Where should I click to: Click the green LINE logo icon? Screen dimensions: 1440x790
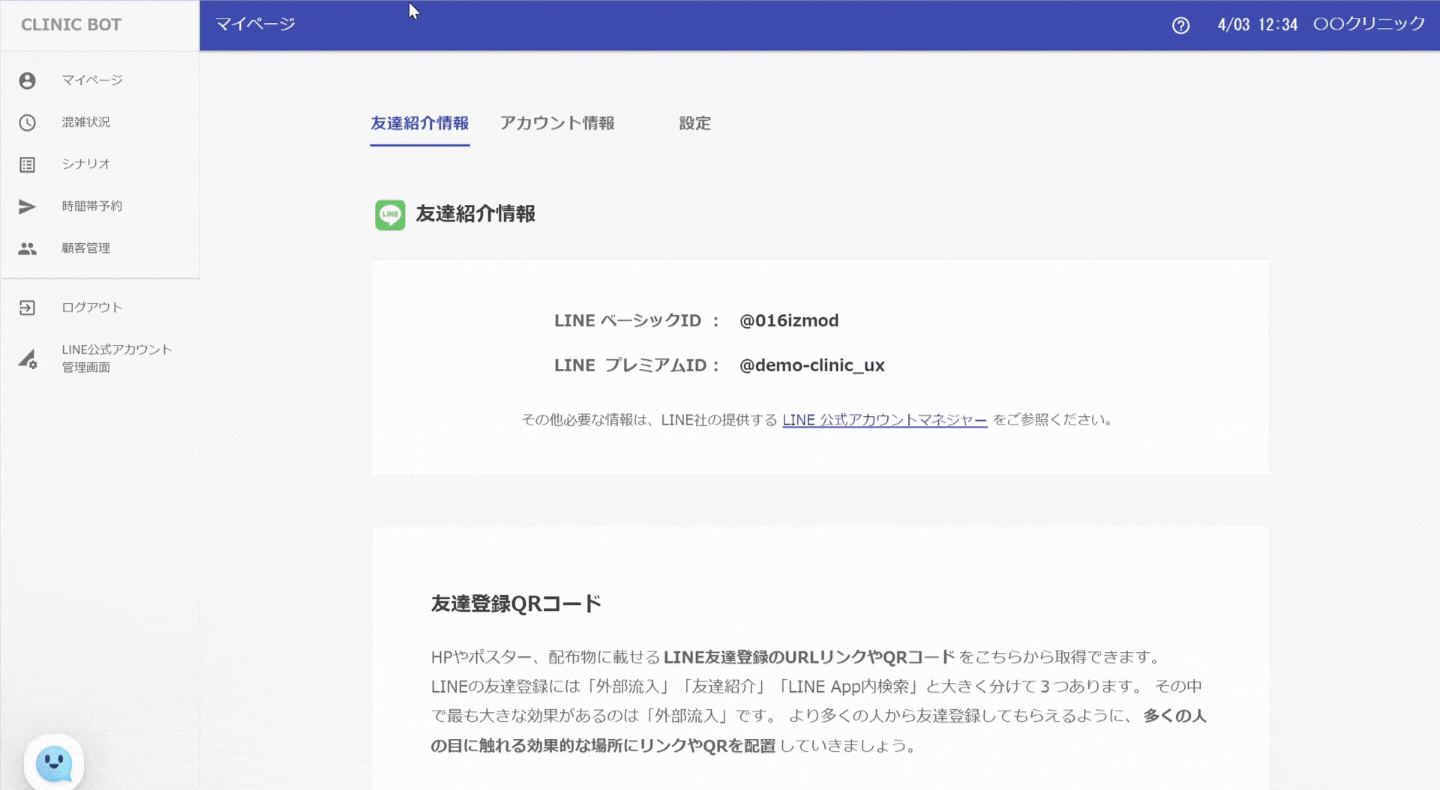(x=390, y=215)
